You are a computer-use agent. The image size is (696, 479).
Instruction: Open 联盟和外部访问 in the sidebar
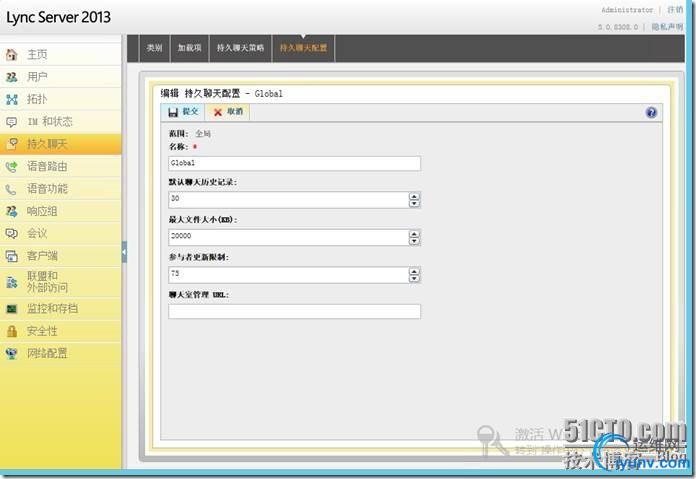coord(60,282)
